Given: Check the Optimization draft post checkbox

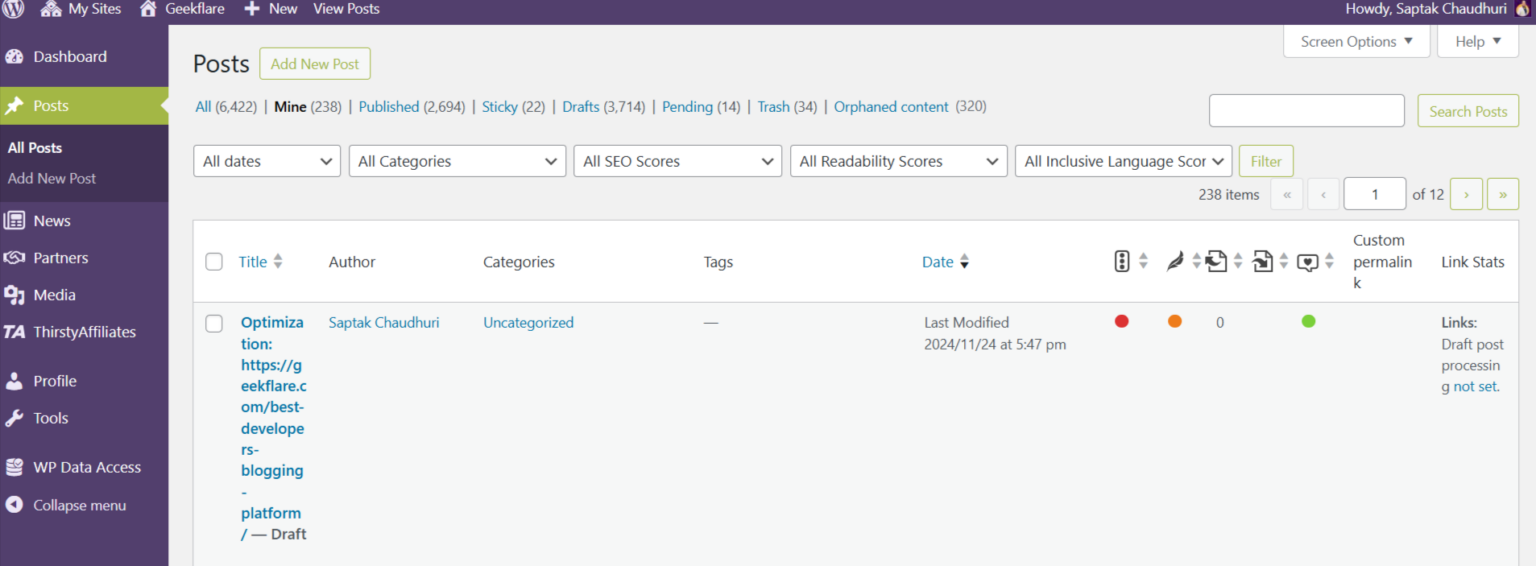Looking at the screenshot, I should click(214, 324).
